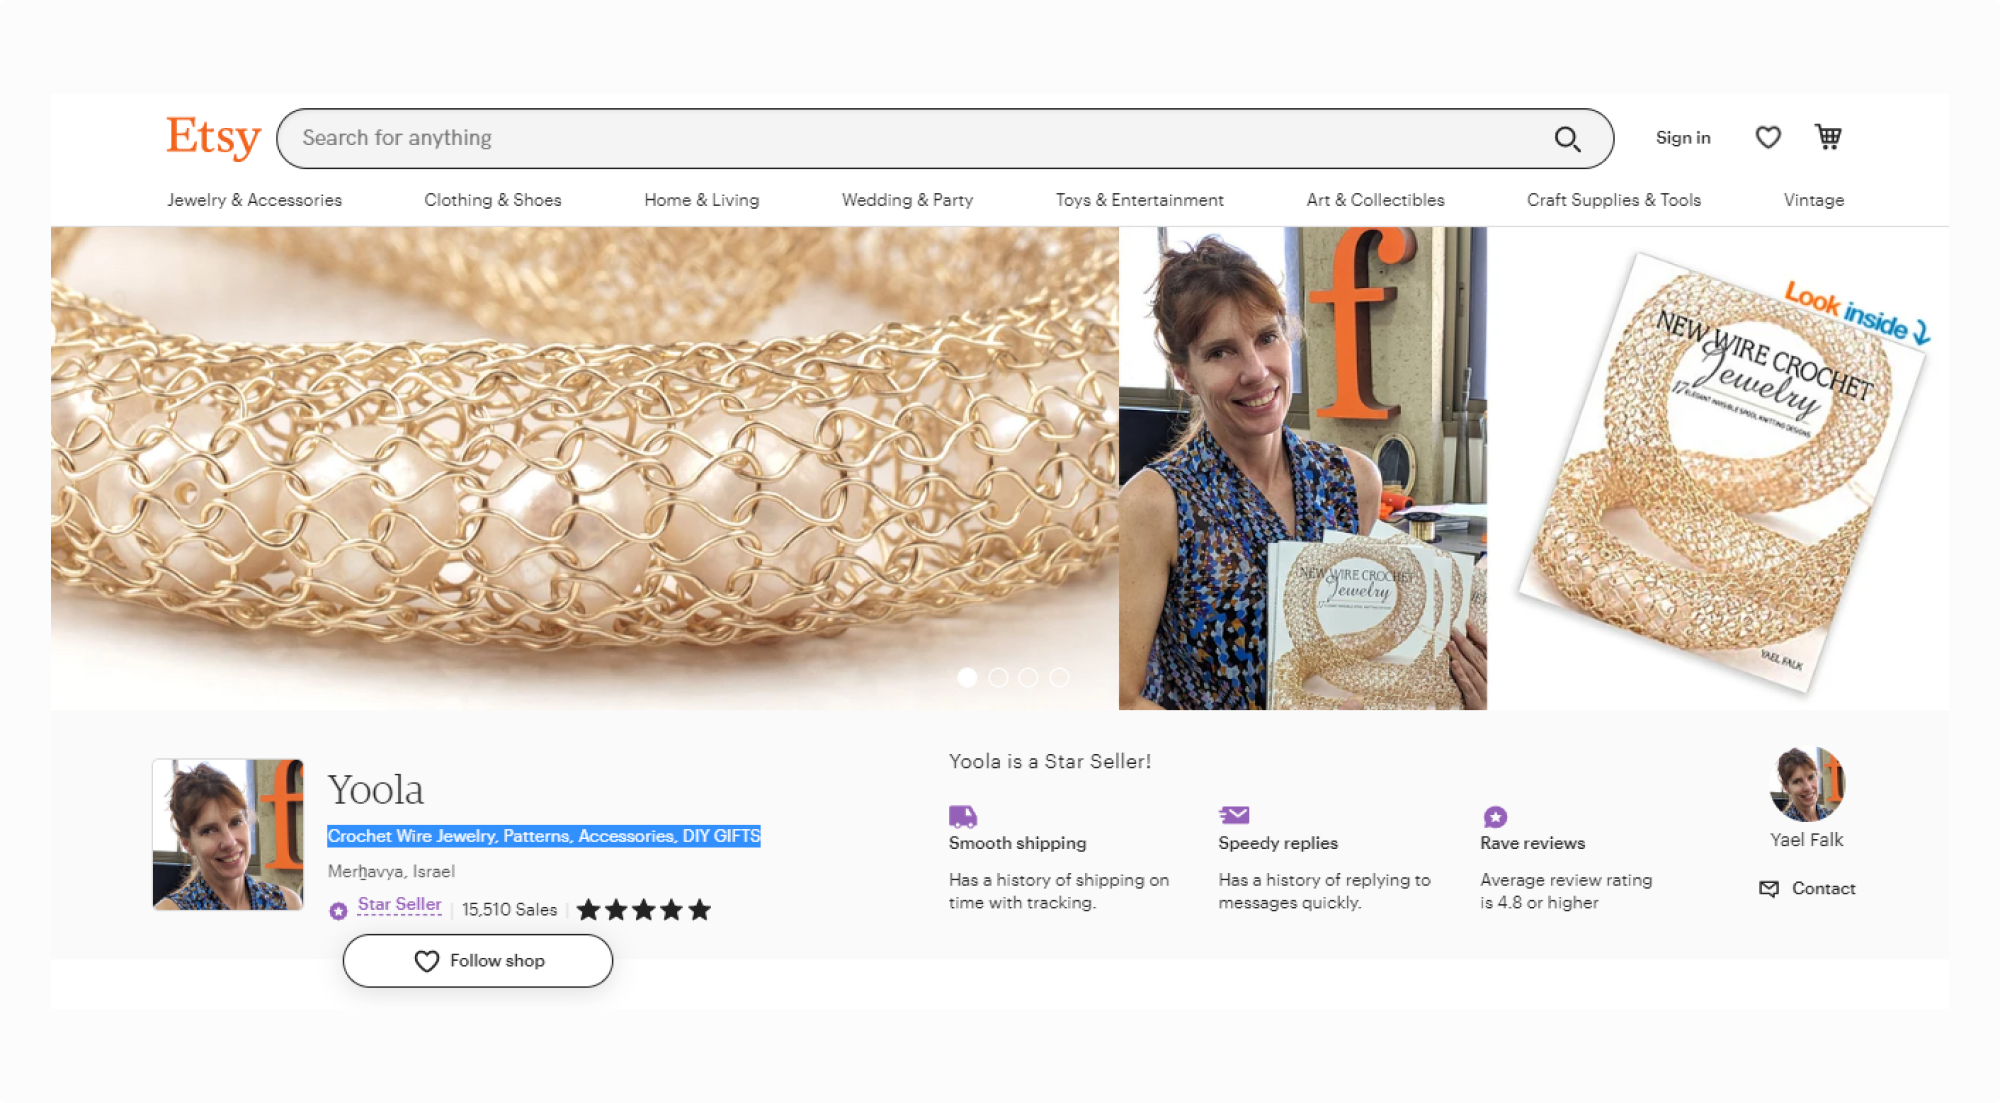The image size is (2000, 1103).
Task: Click the 15,510 Sales text
Action: pos(509,909)
